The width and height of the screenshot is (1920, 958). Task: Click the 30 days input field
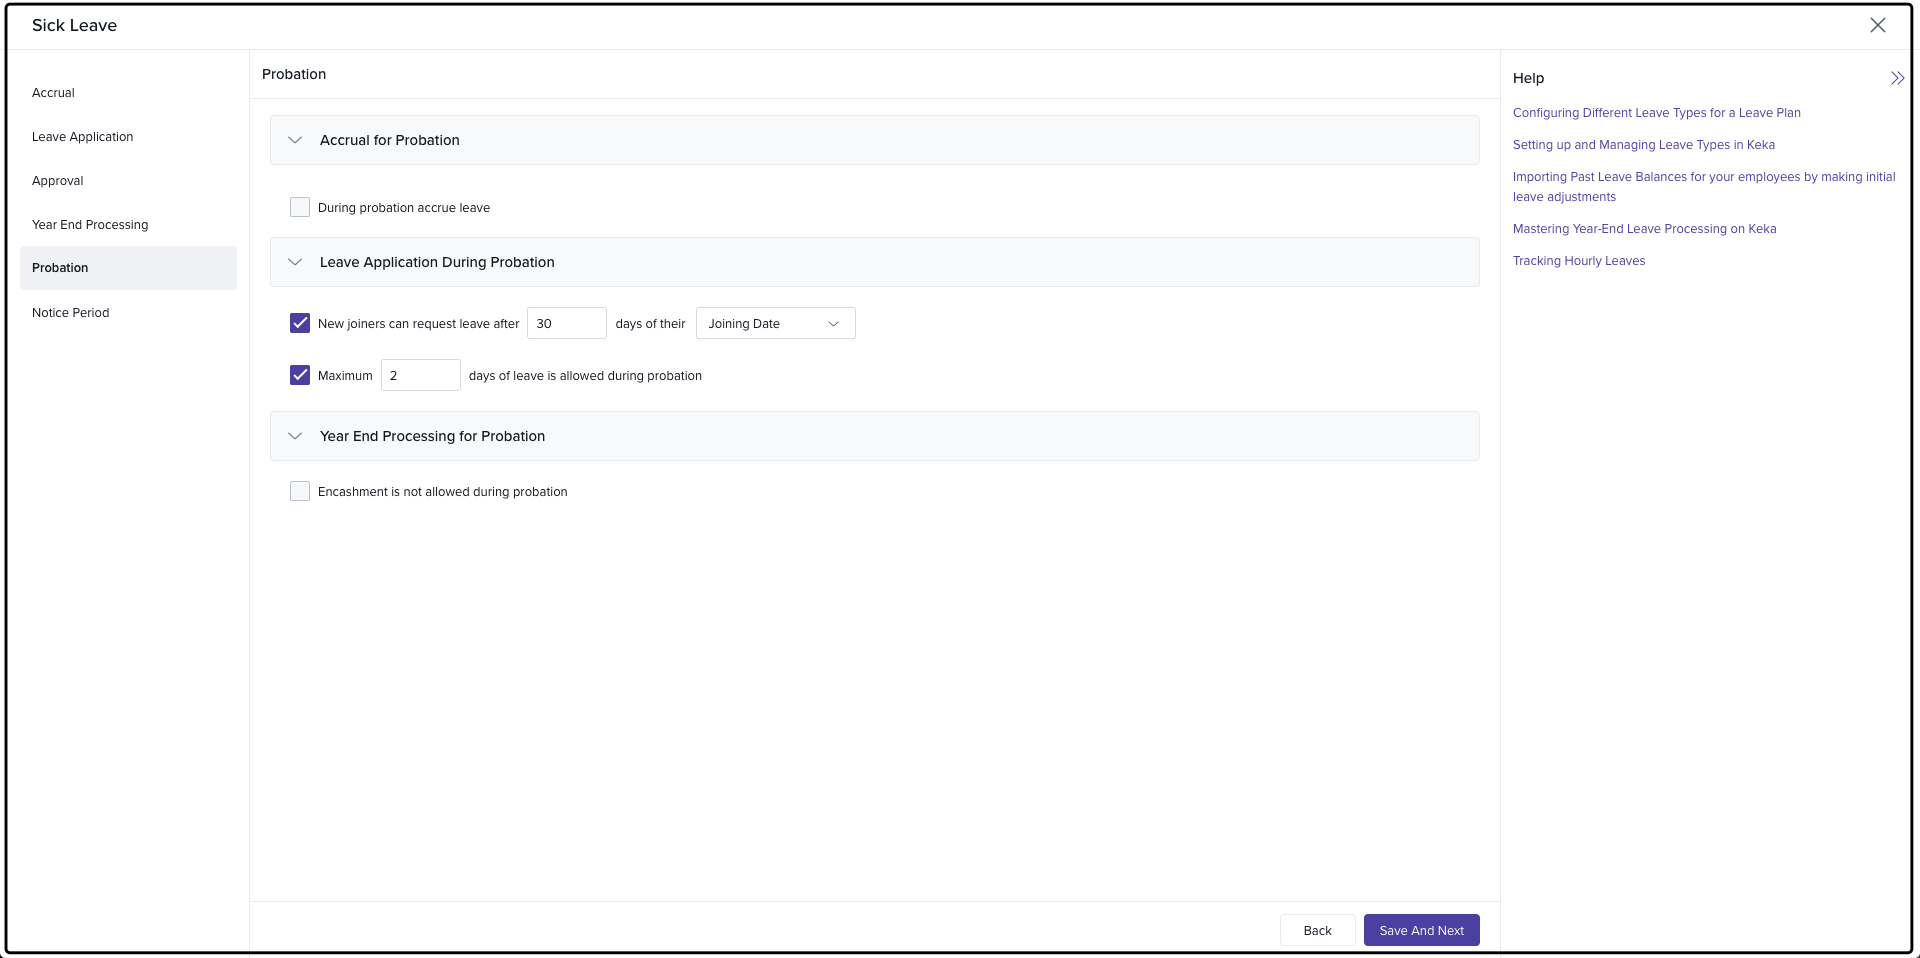tap(566, 324)
